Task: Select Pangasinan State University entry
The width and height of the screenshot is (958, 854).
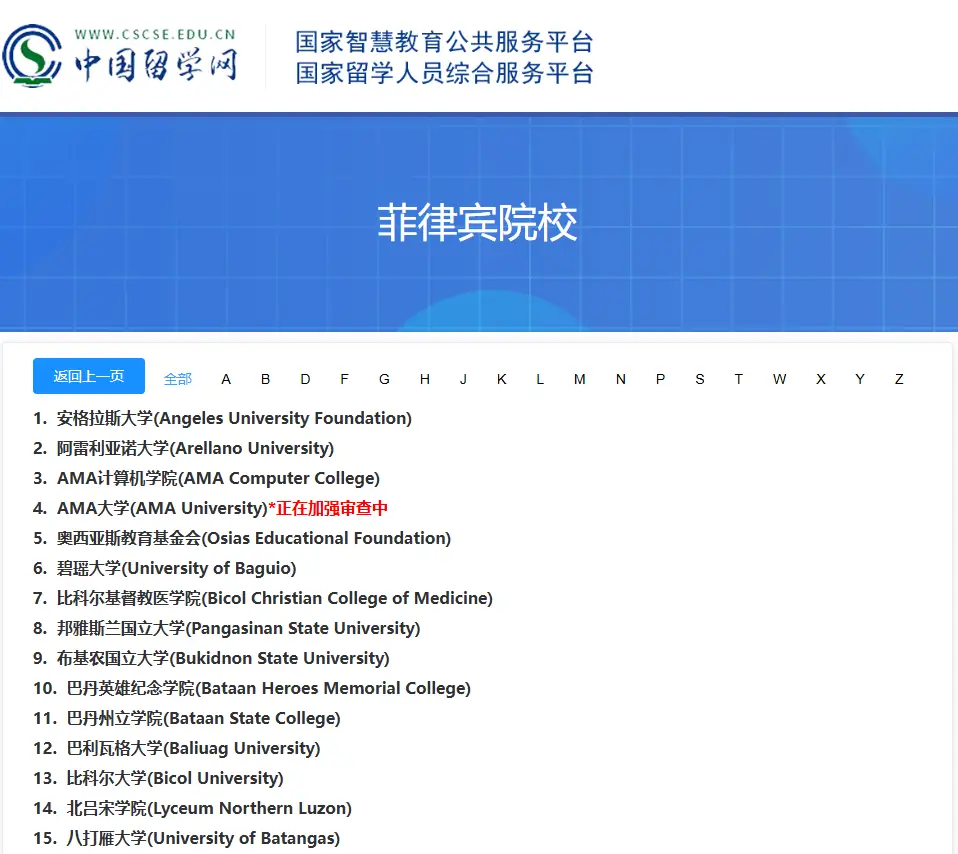Action: (x=238, y=628)
